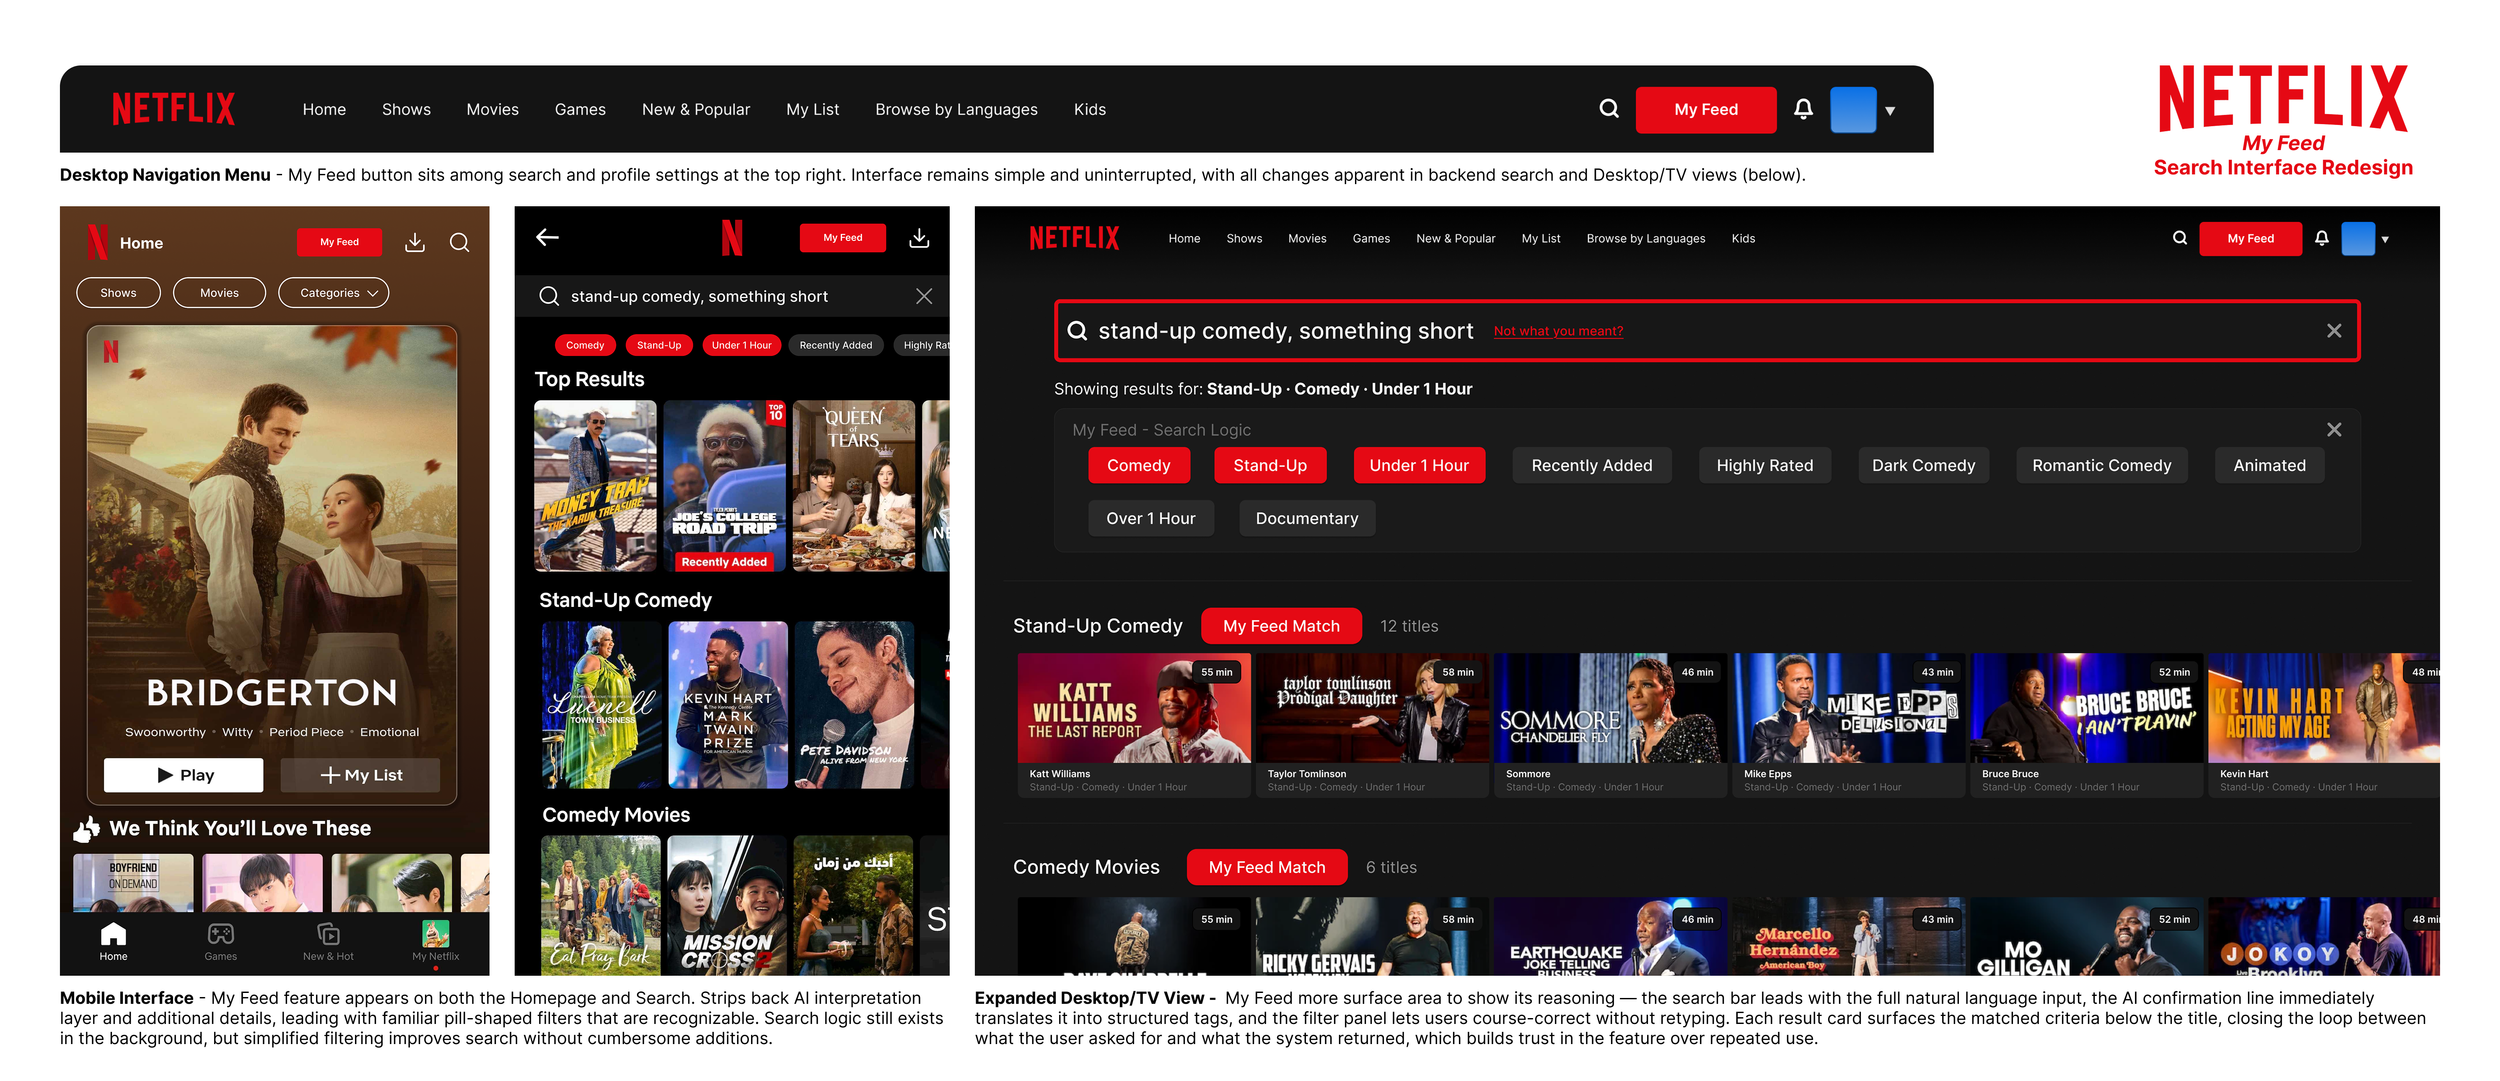Click My Feed Match beside Stand-Up Comedy

pos(1281,626)
